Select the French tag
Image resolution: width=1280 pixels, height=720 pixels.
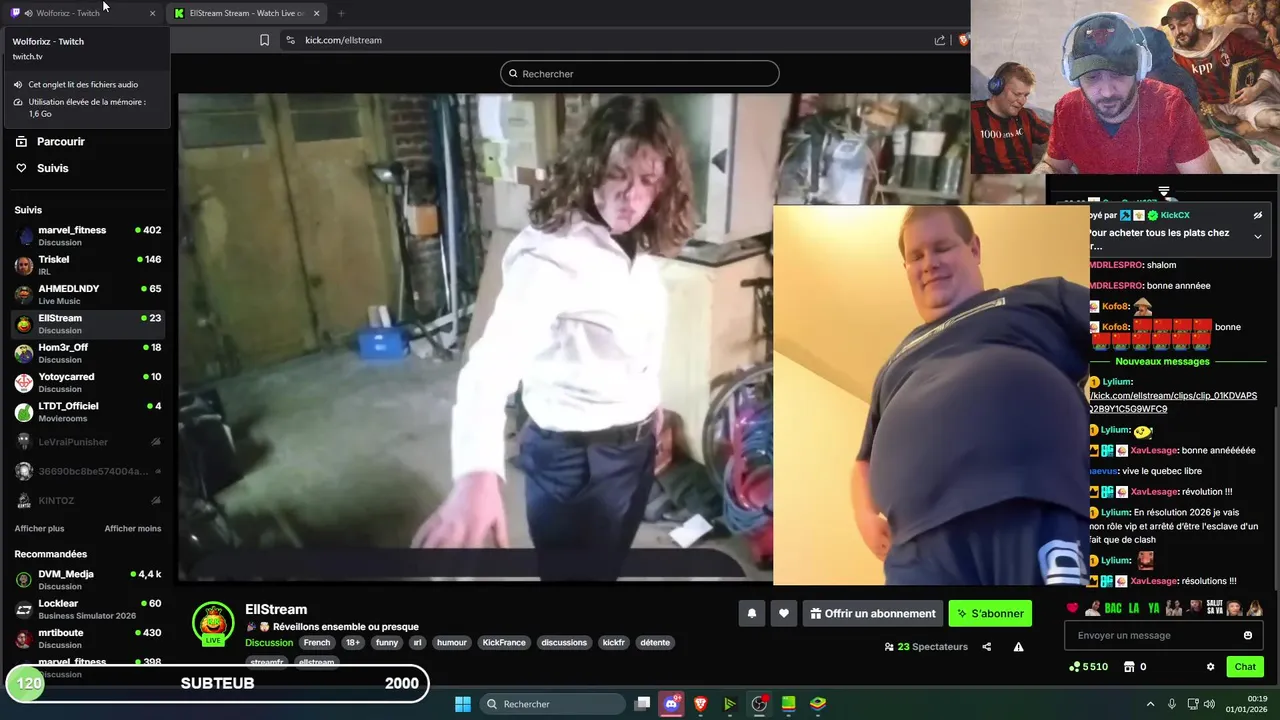click(x=317, y=642)
